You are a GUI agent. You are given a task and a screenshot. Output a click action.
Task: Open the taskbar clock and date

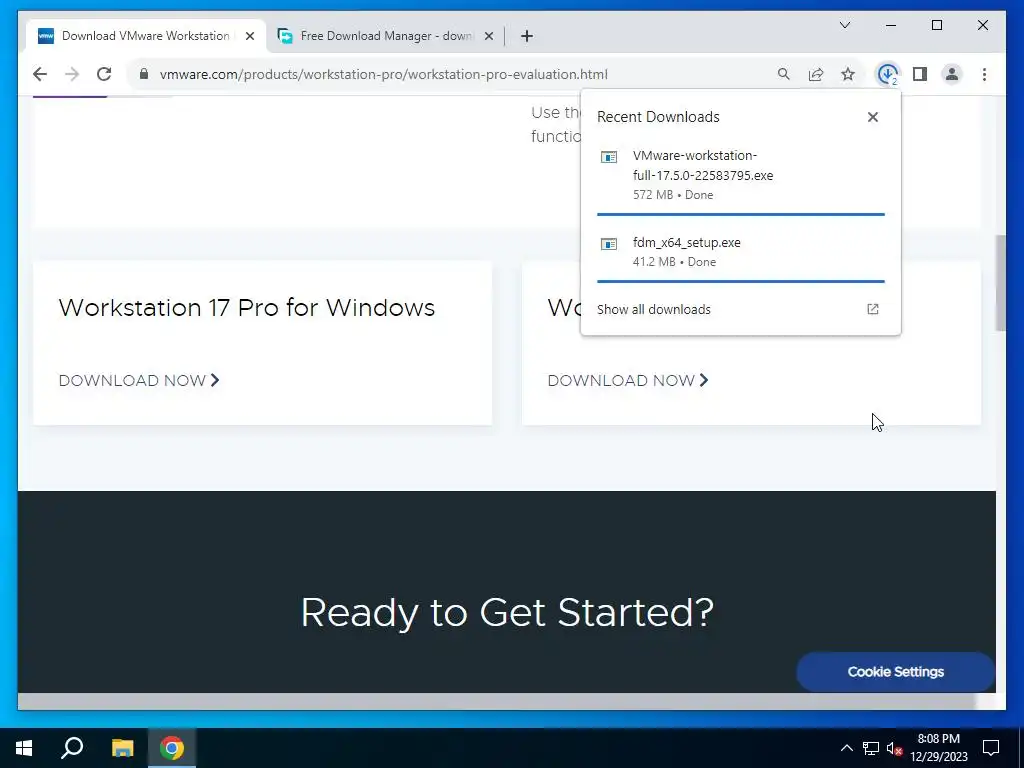coord(938,748)
